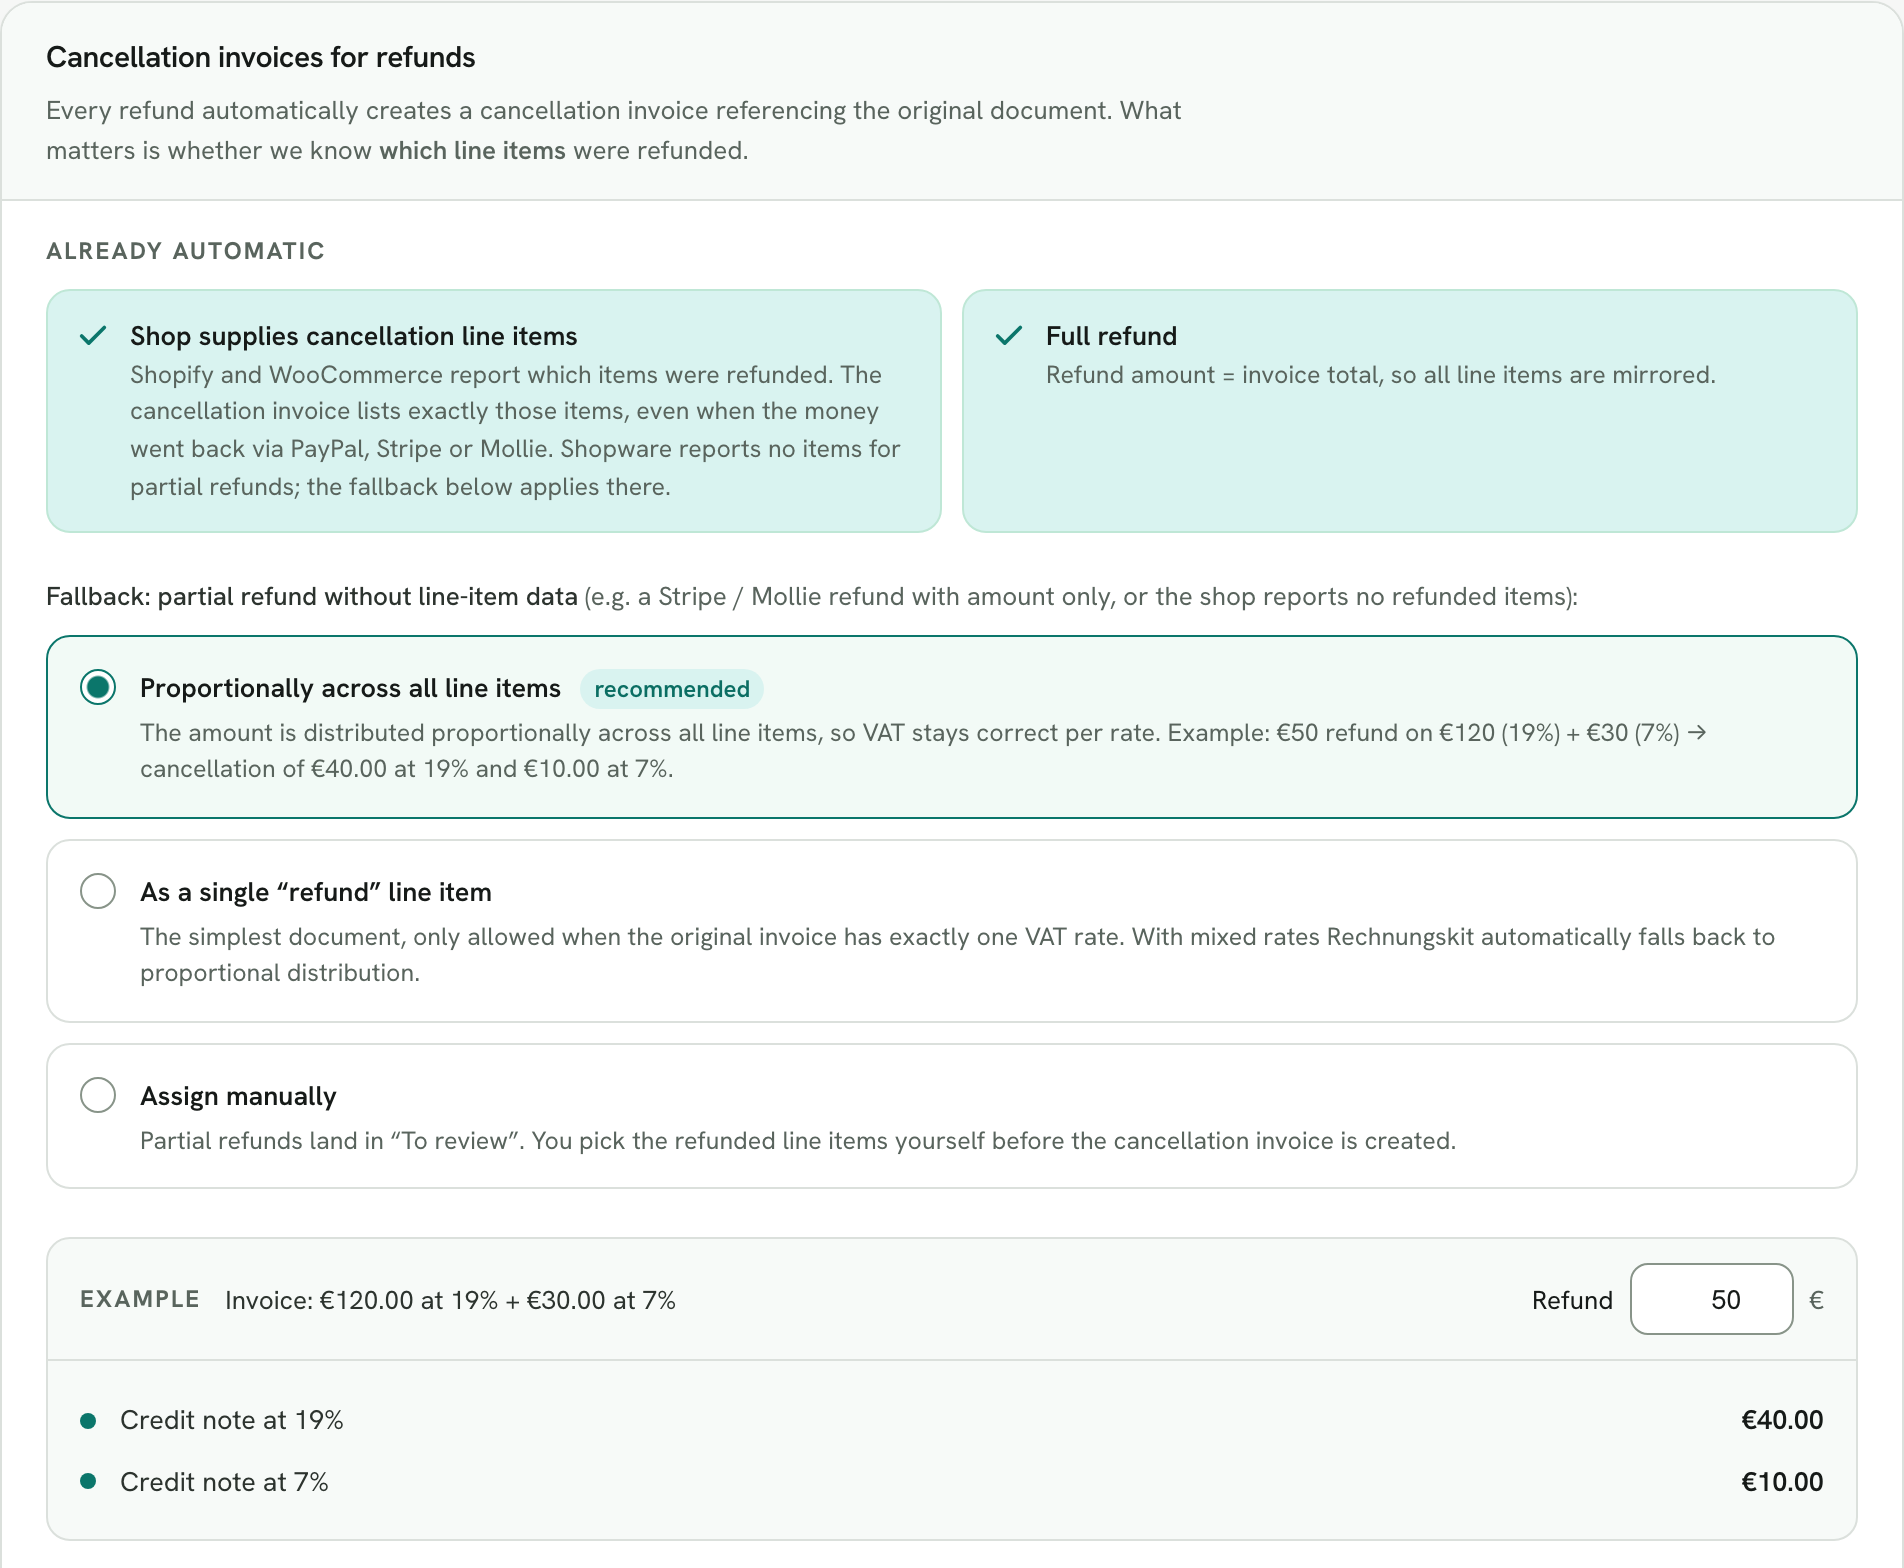This screenshot has width=1904, height=1568.
Task: Click the green bullet beside Credit note at 19%
Action: pos(88,1421)
